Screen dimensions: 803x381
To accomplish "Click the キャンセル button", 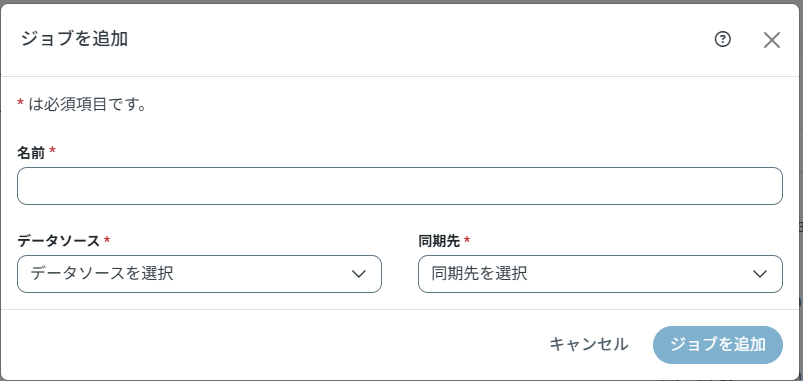I will (589, 345).
